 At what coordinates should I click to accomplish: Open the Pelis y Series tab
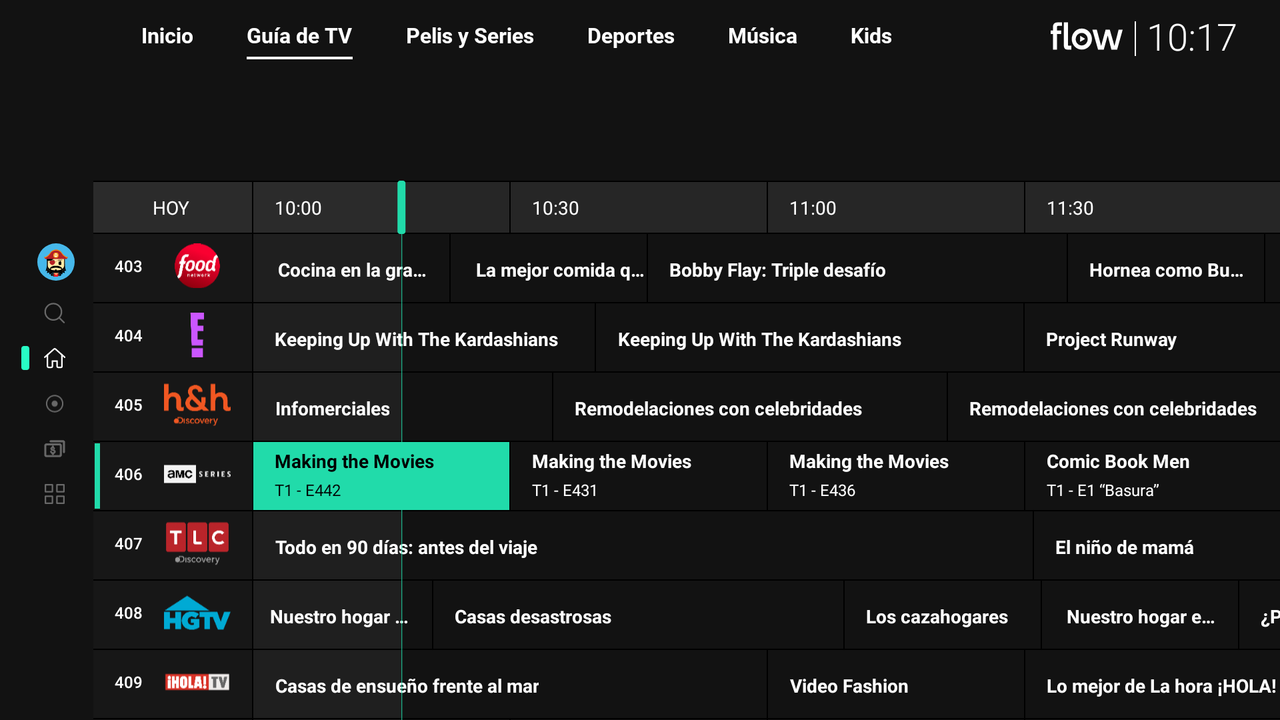469,37
